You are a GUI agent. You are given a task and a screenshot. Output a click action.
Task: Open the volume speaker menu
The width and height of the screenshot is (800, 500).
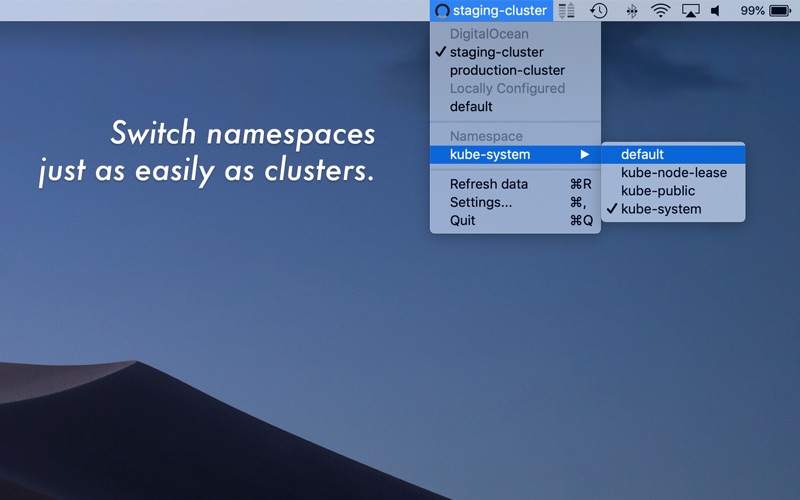click(715, 10)
